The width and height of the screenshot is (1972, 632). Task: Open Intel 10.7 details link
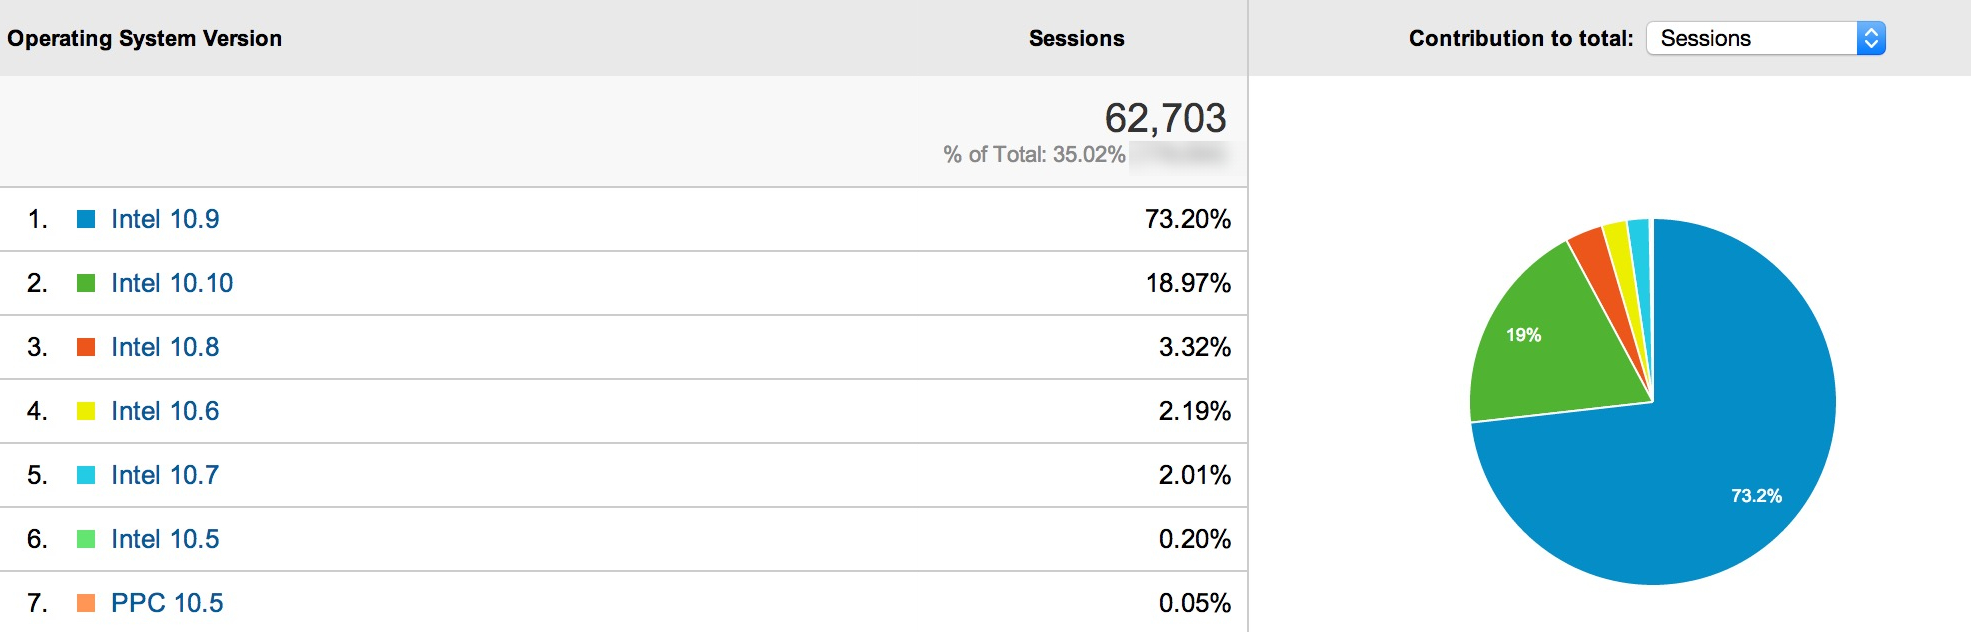[165, 475]
